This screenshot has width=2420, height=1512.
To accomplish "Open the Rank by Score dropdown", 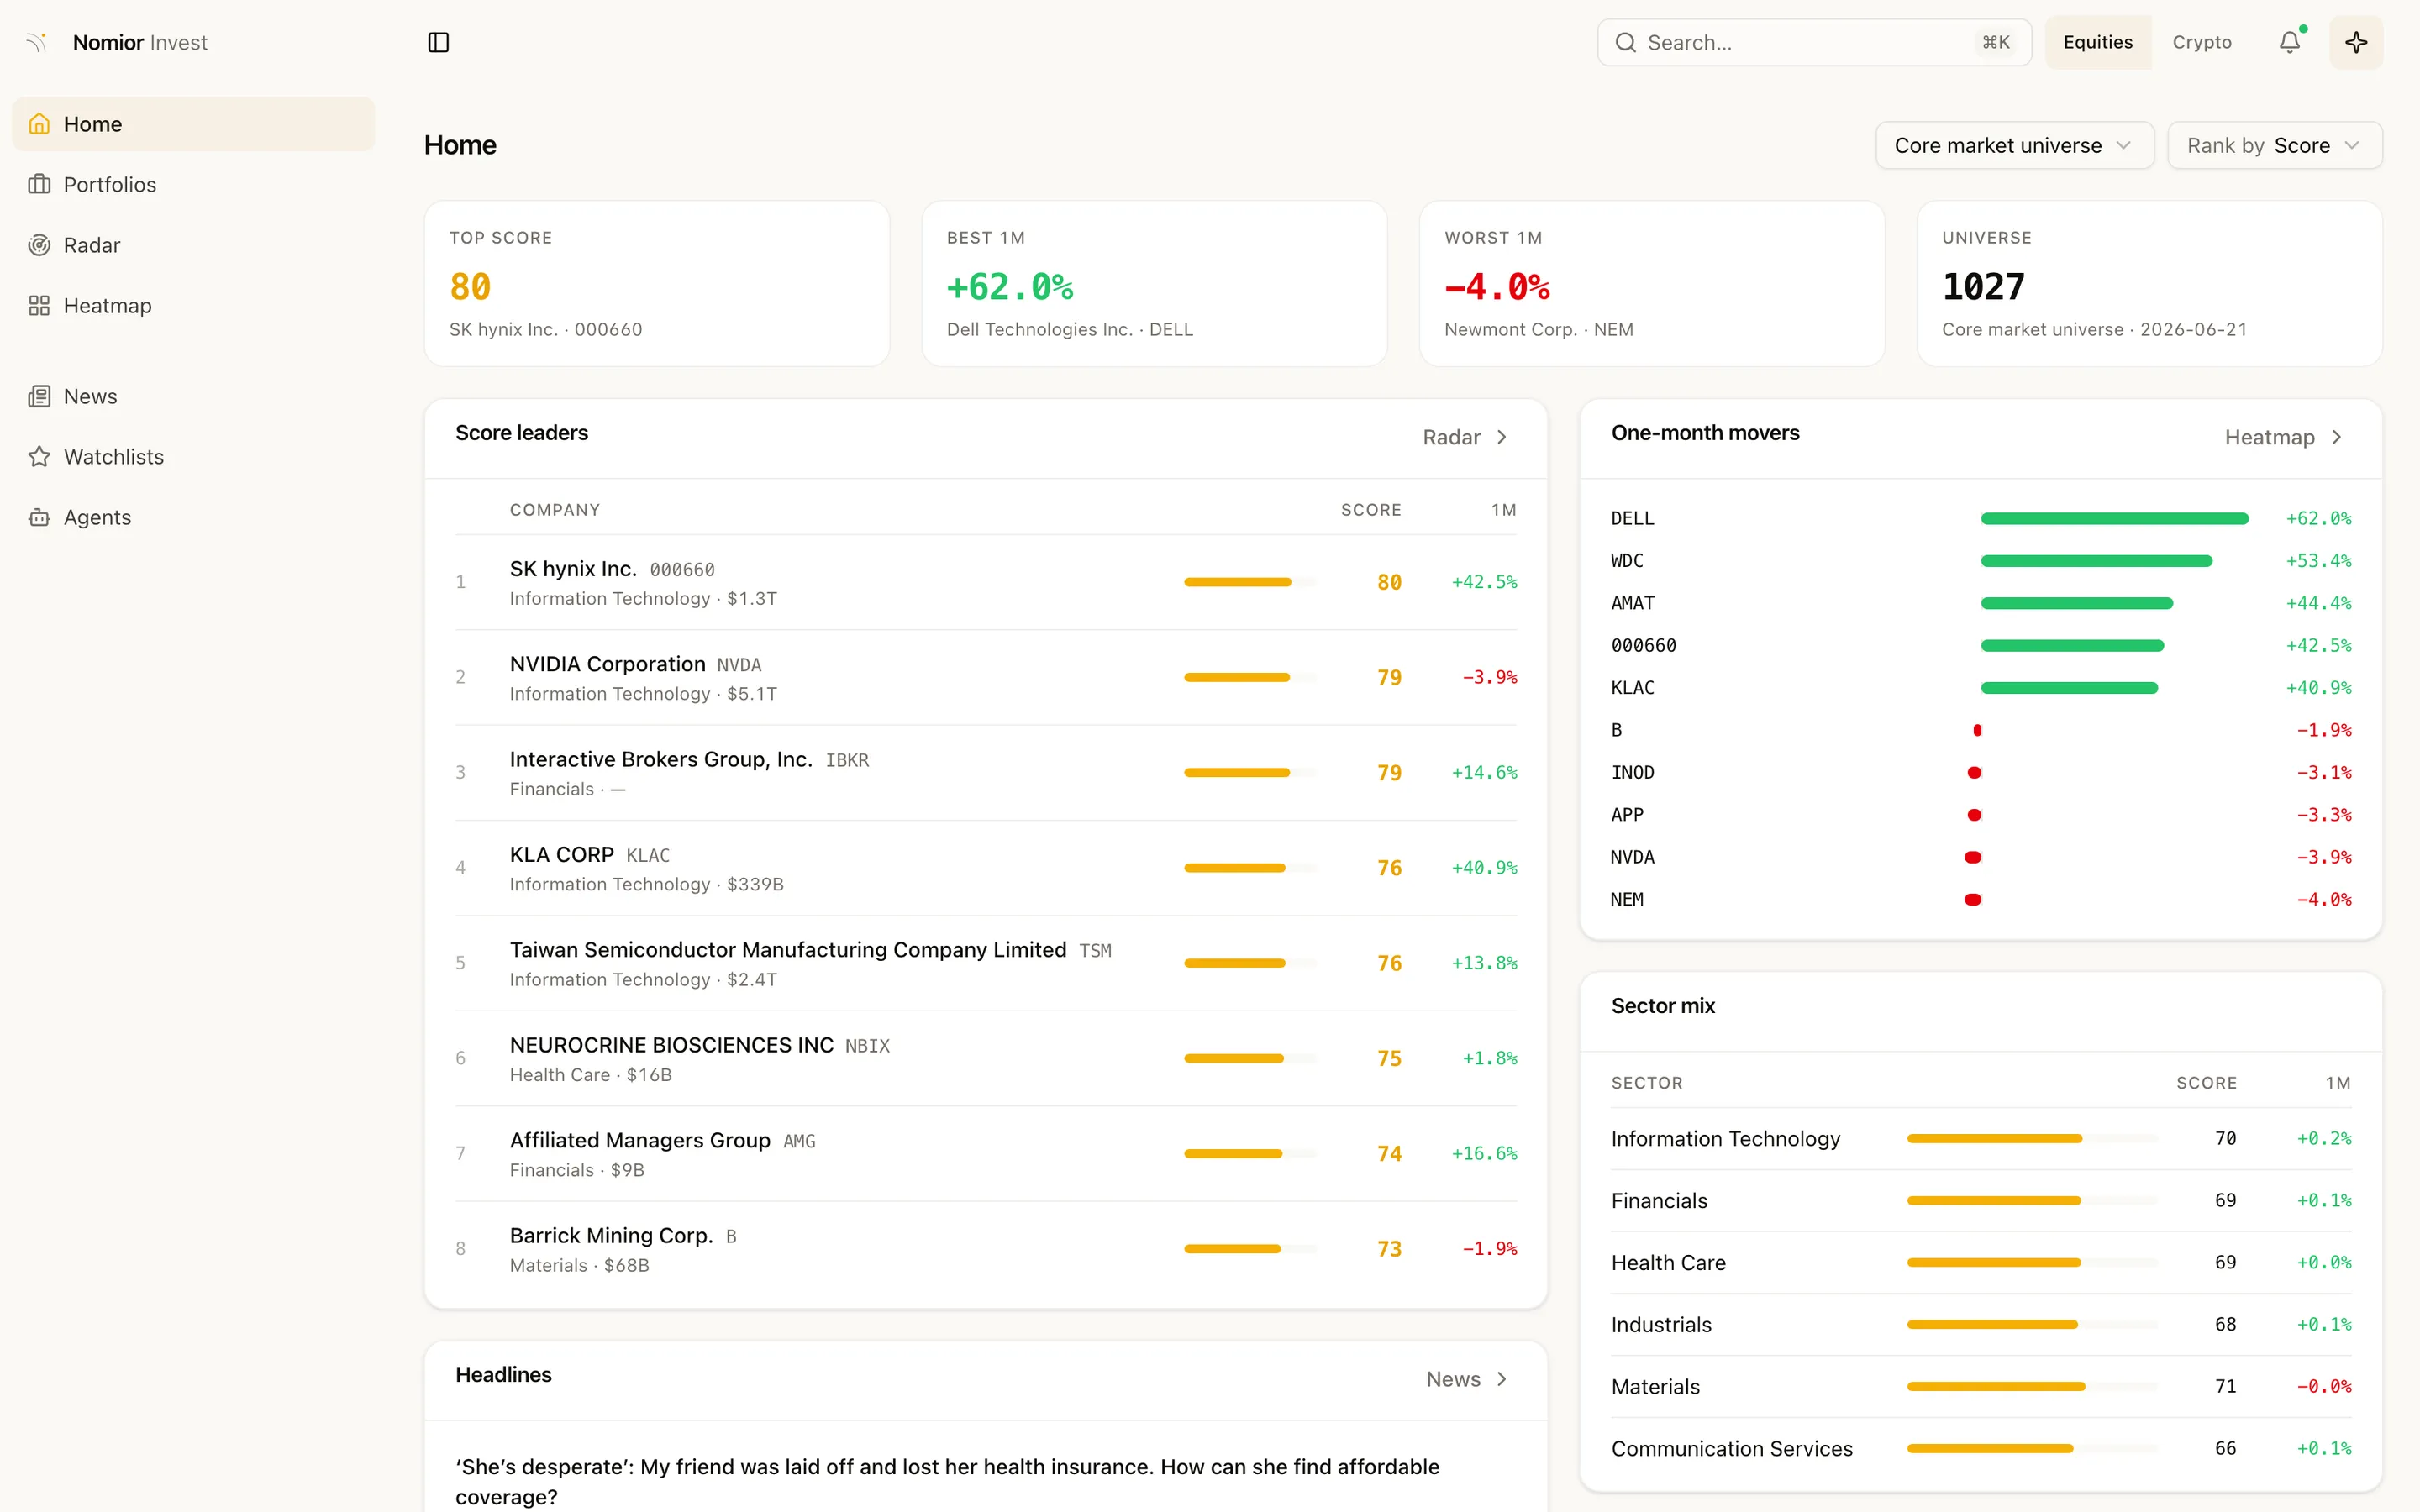I will coord(2275,145).
